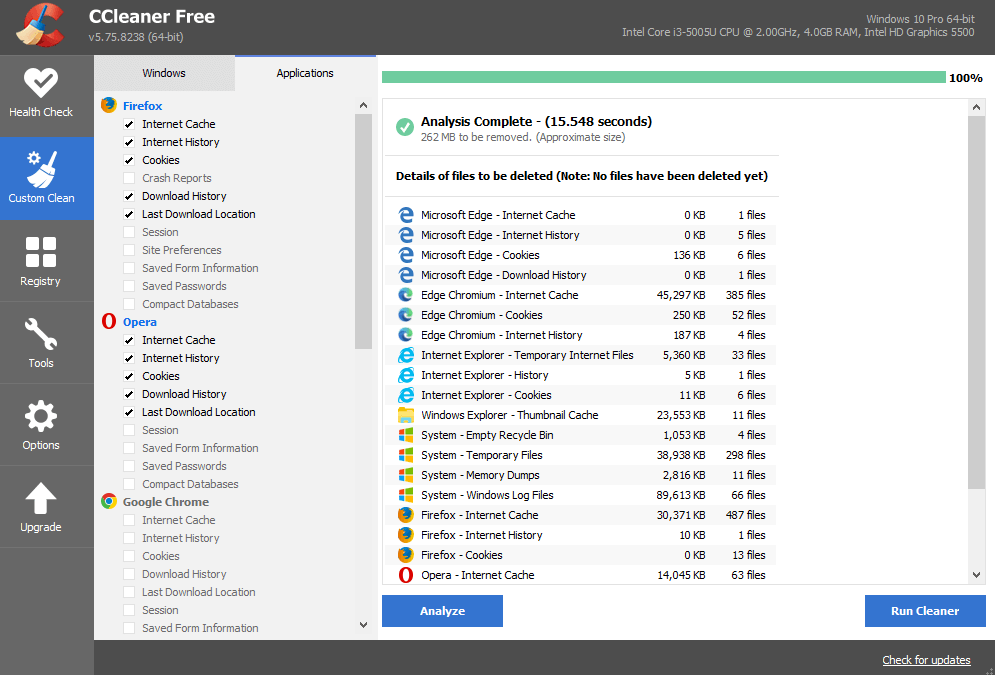Enable Firefox Saved Passwords checkbox
The height and width of the screenshot is (675, 995).
[x=129, y=286]
